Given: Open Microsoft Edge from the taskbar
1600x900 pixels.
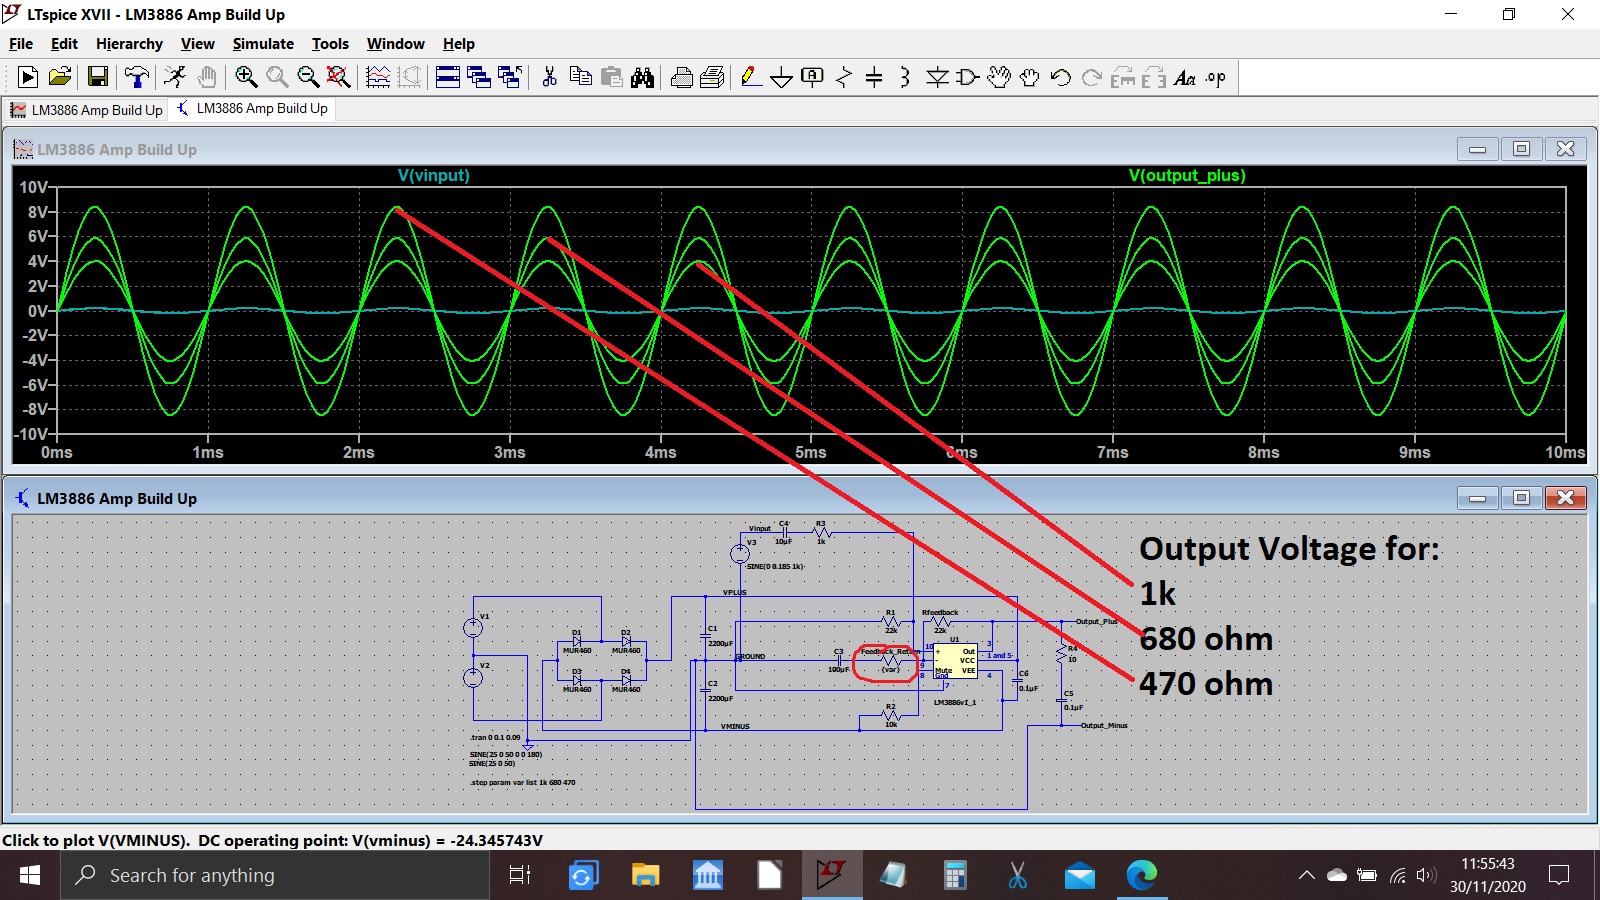Looking at the screenshot, I should point(1141,876).
